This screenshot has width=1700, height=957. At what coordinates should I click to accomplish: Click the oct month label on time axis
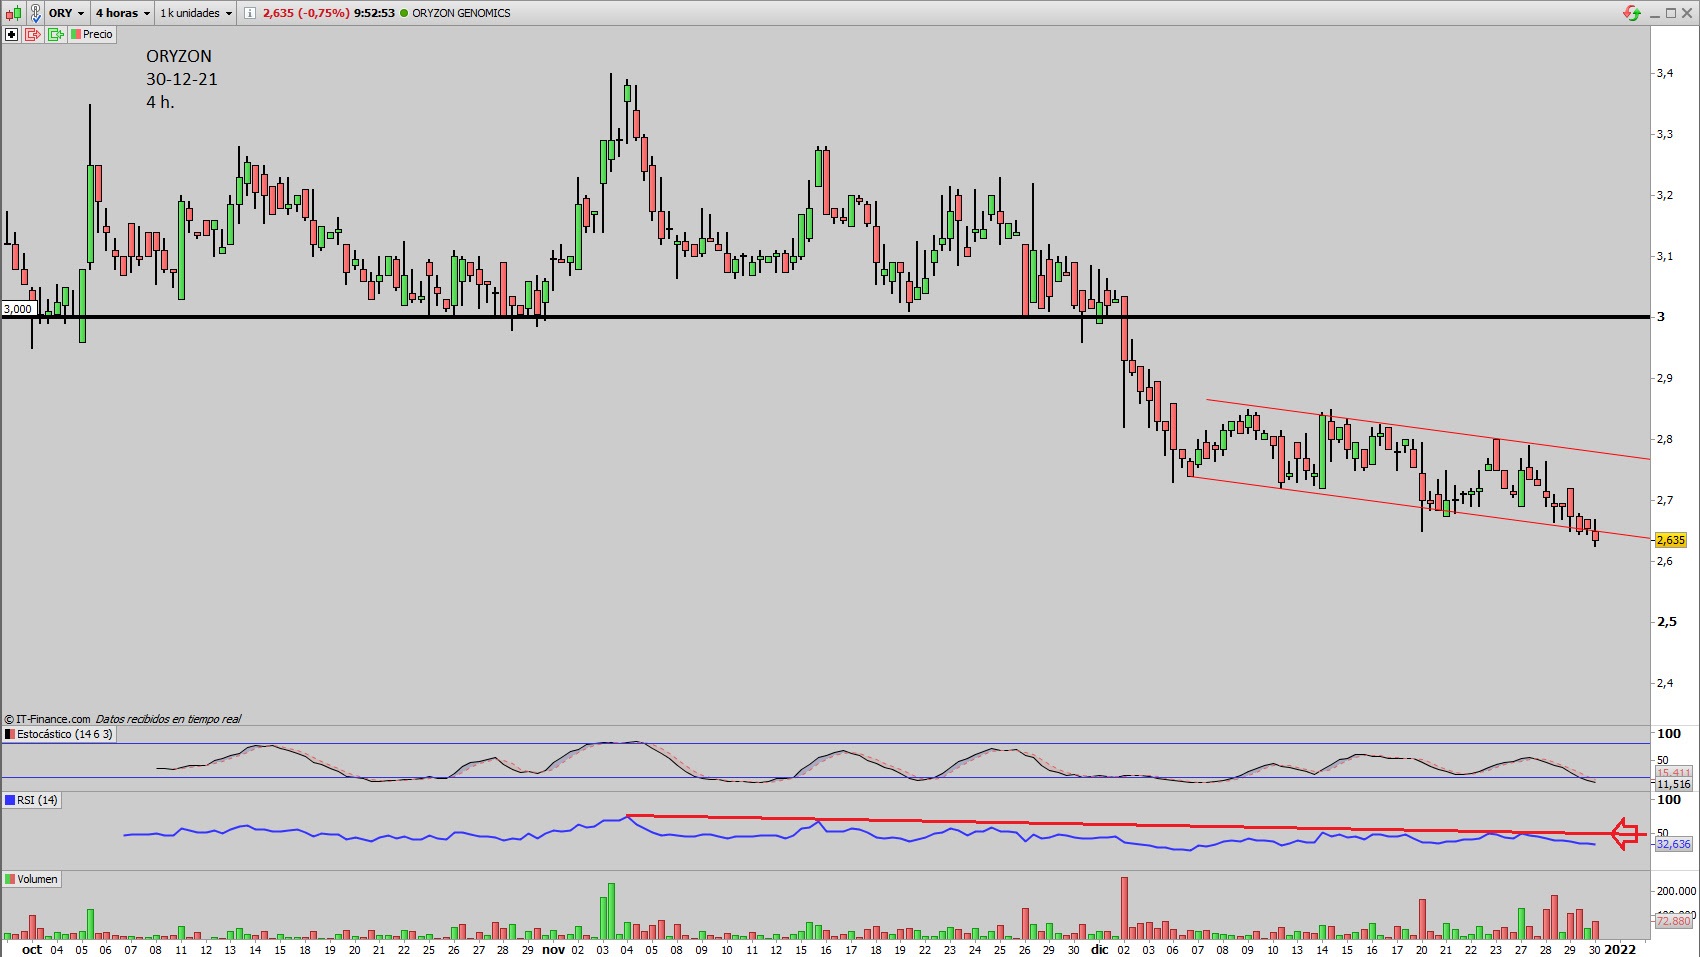coord(32,949)
